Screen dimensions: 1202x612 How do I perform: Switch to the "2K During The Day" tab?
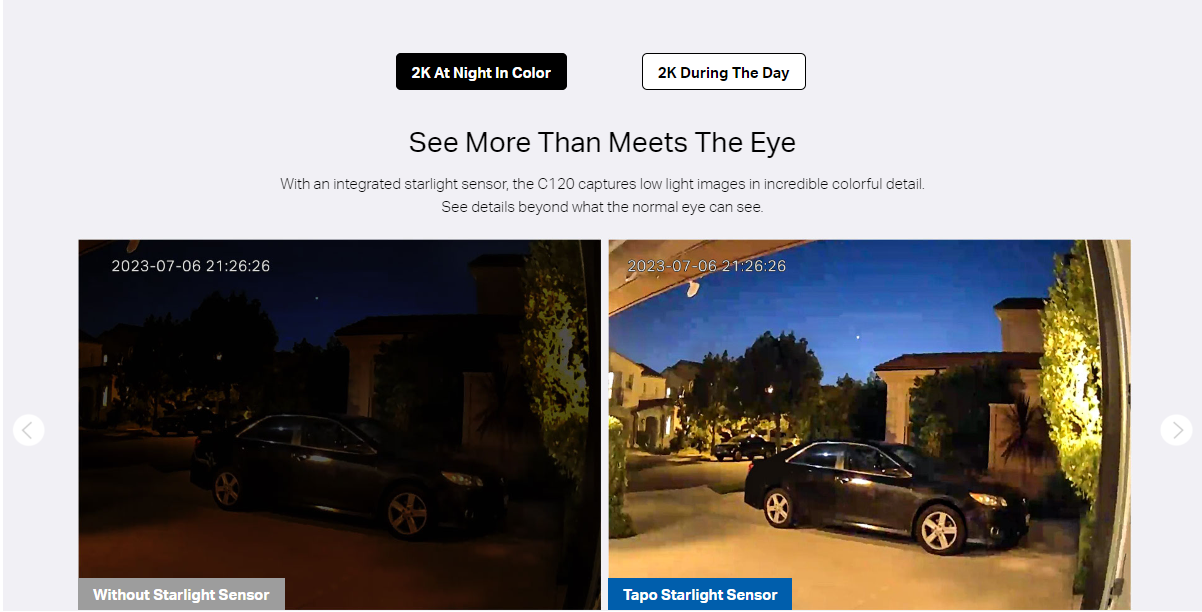pos(723,72)
